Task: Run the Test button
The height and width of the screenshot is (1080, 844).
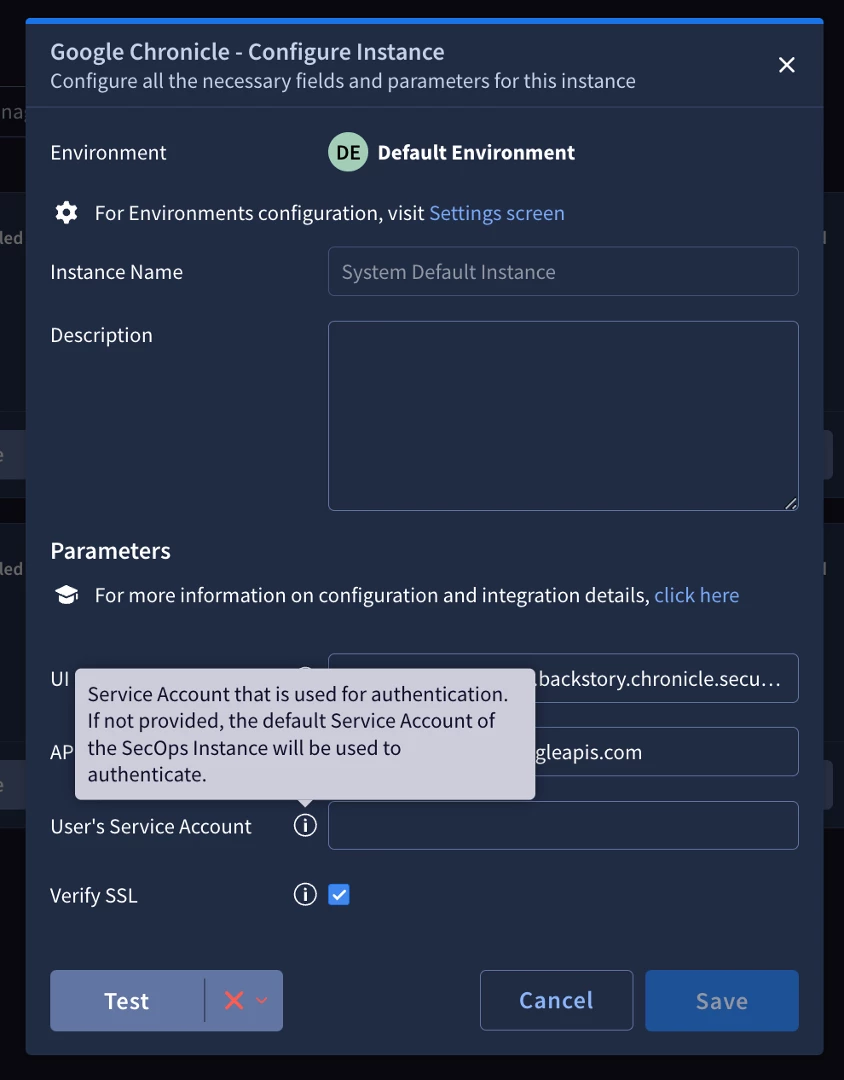Action: [127, 1001]
